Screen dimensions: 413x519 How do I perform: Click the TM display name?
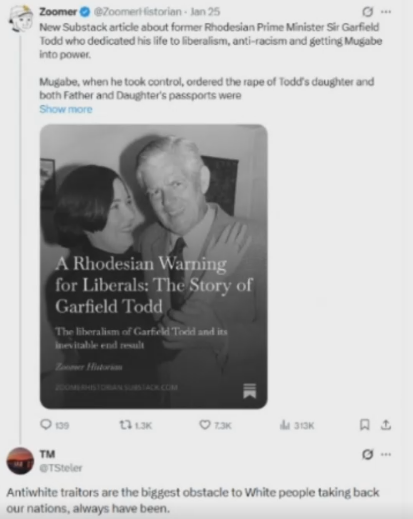click(47, 454)
